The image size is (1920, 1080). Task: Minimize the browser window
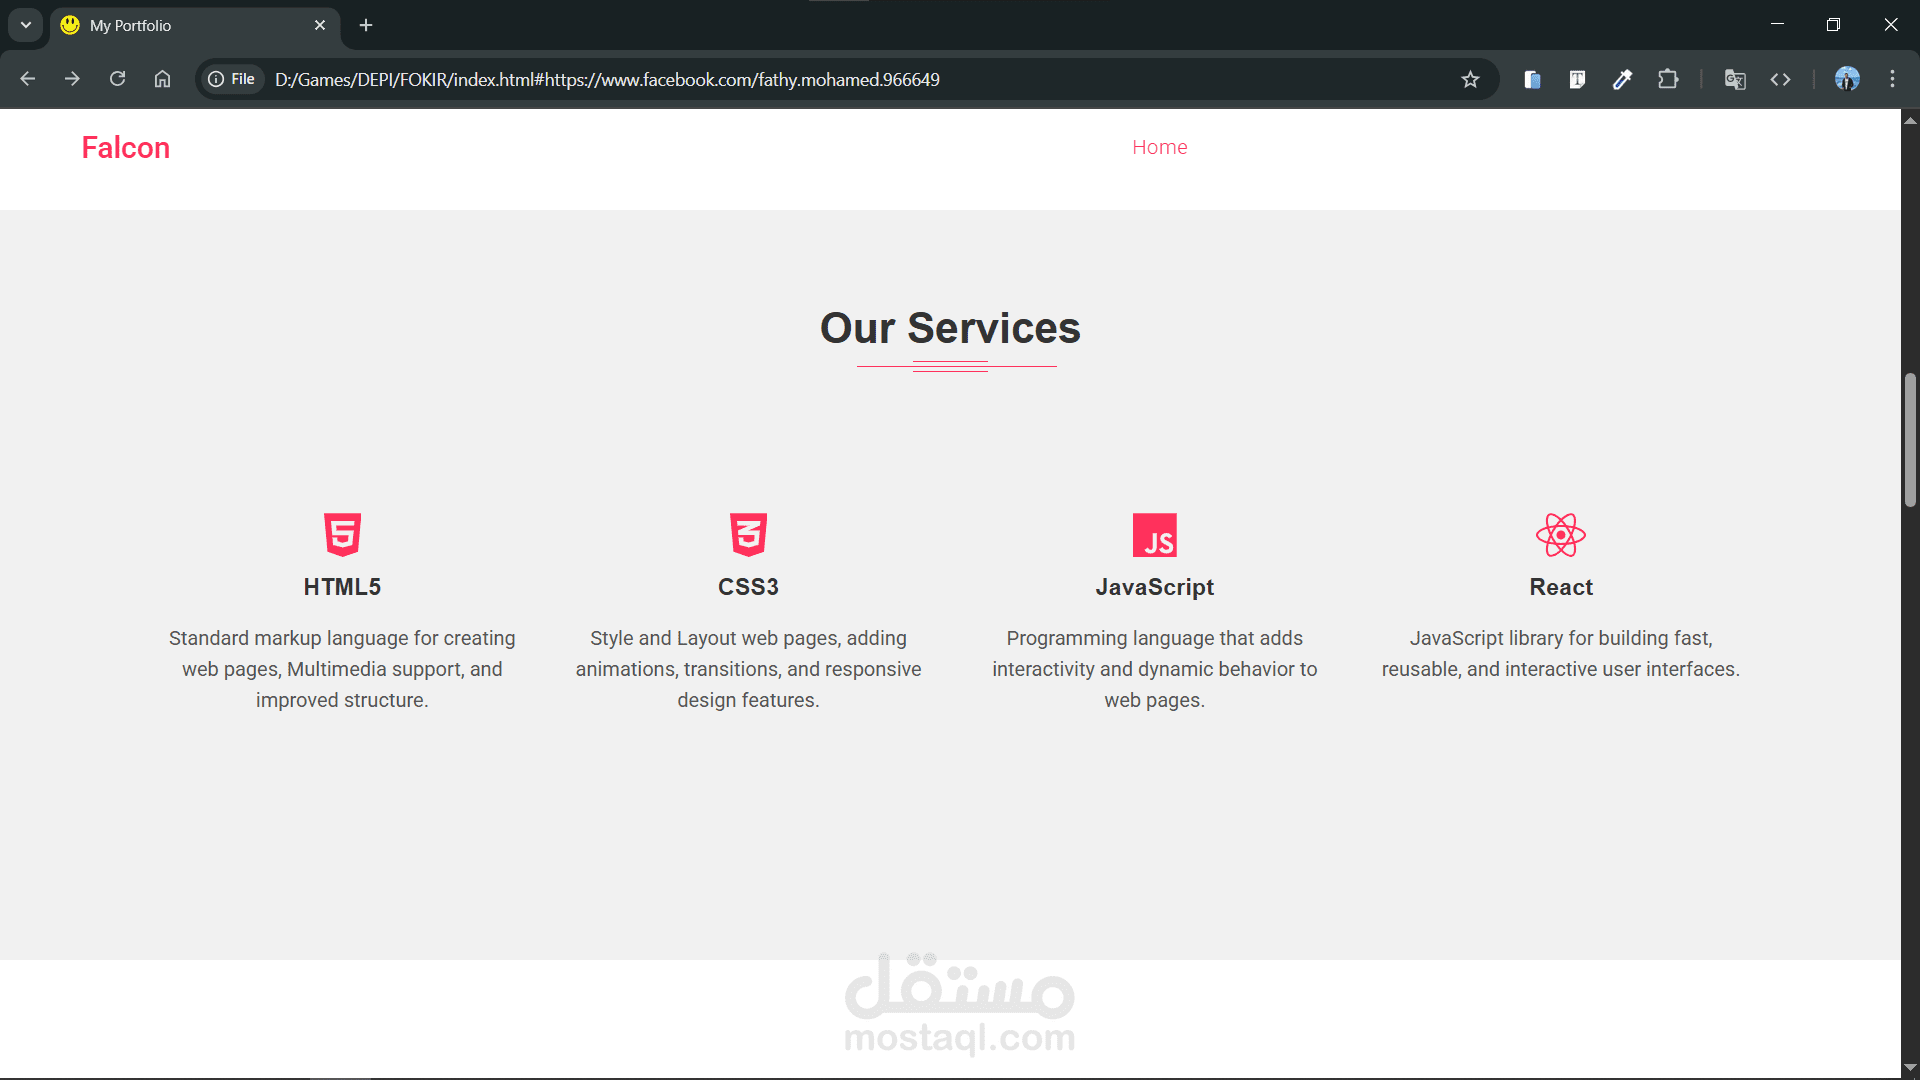(x=1777, y=25)
